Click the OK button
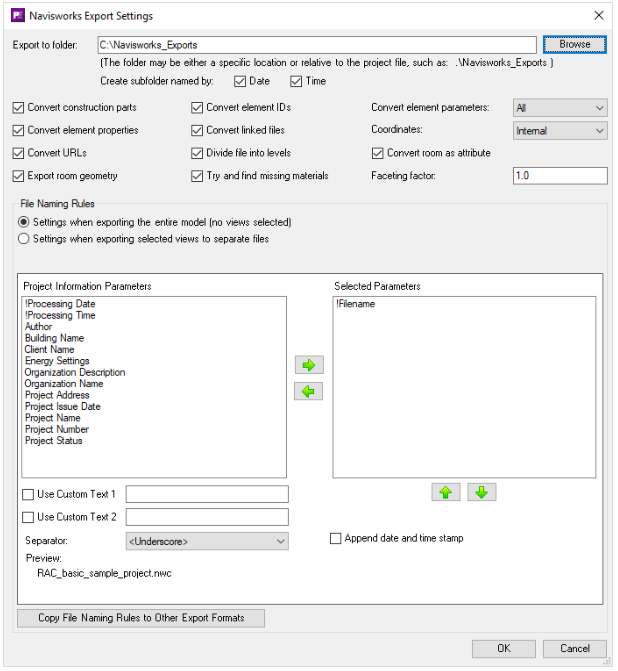Viewport: 618px width, 671px height. 504,649
